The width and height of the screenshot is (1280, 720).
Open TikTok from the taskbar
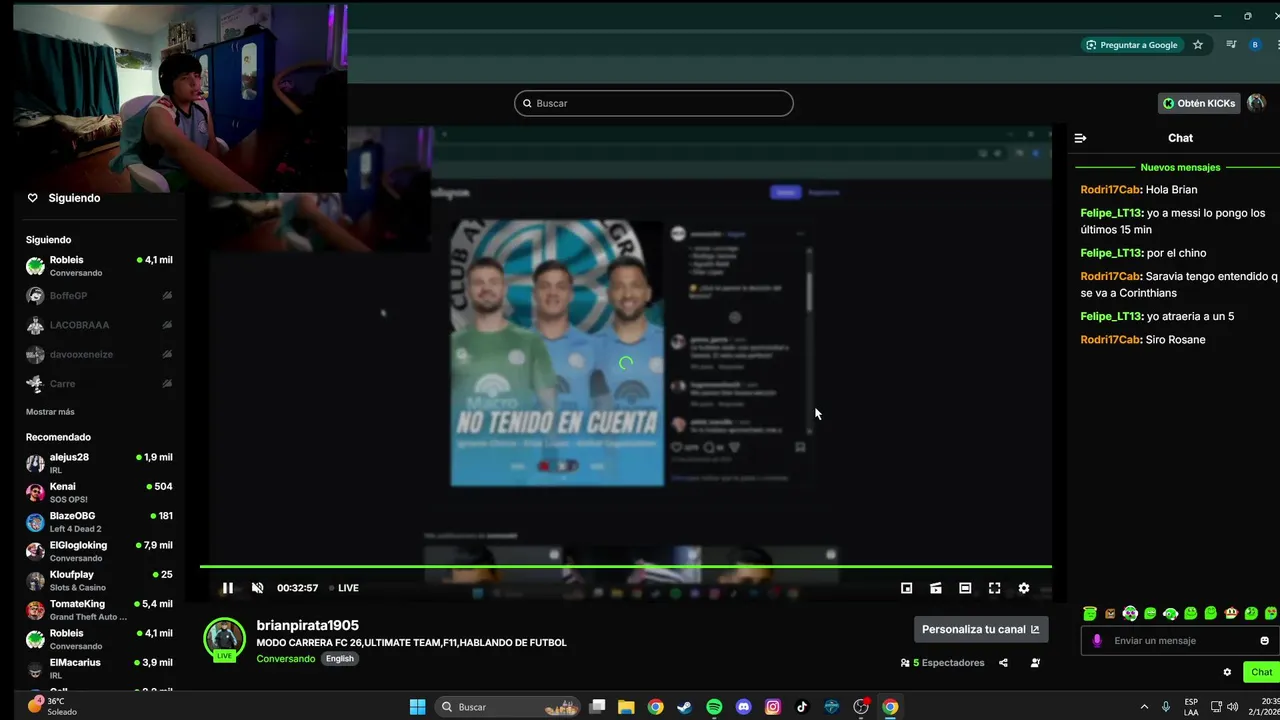pos(802,707)
